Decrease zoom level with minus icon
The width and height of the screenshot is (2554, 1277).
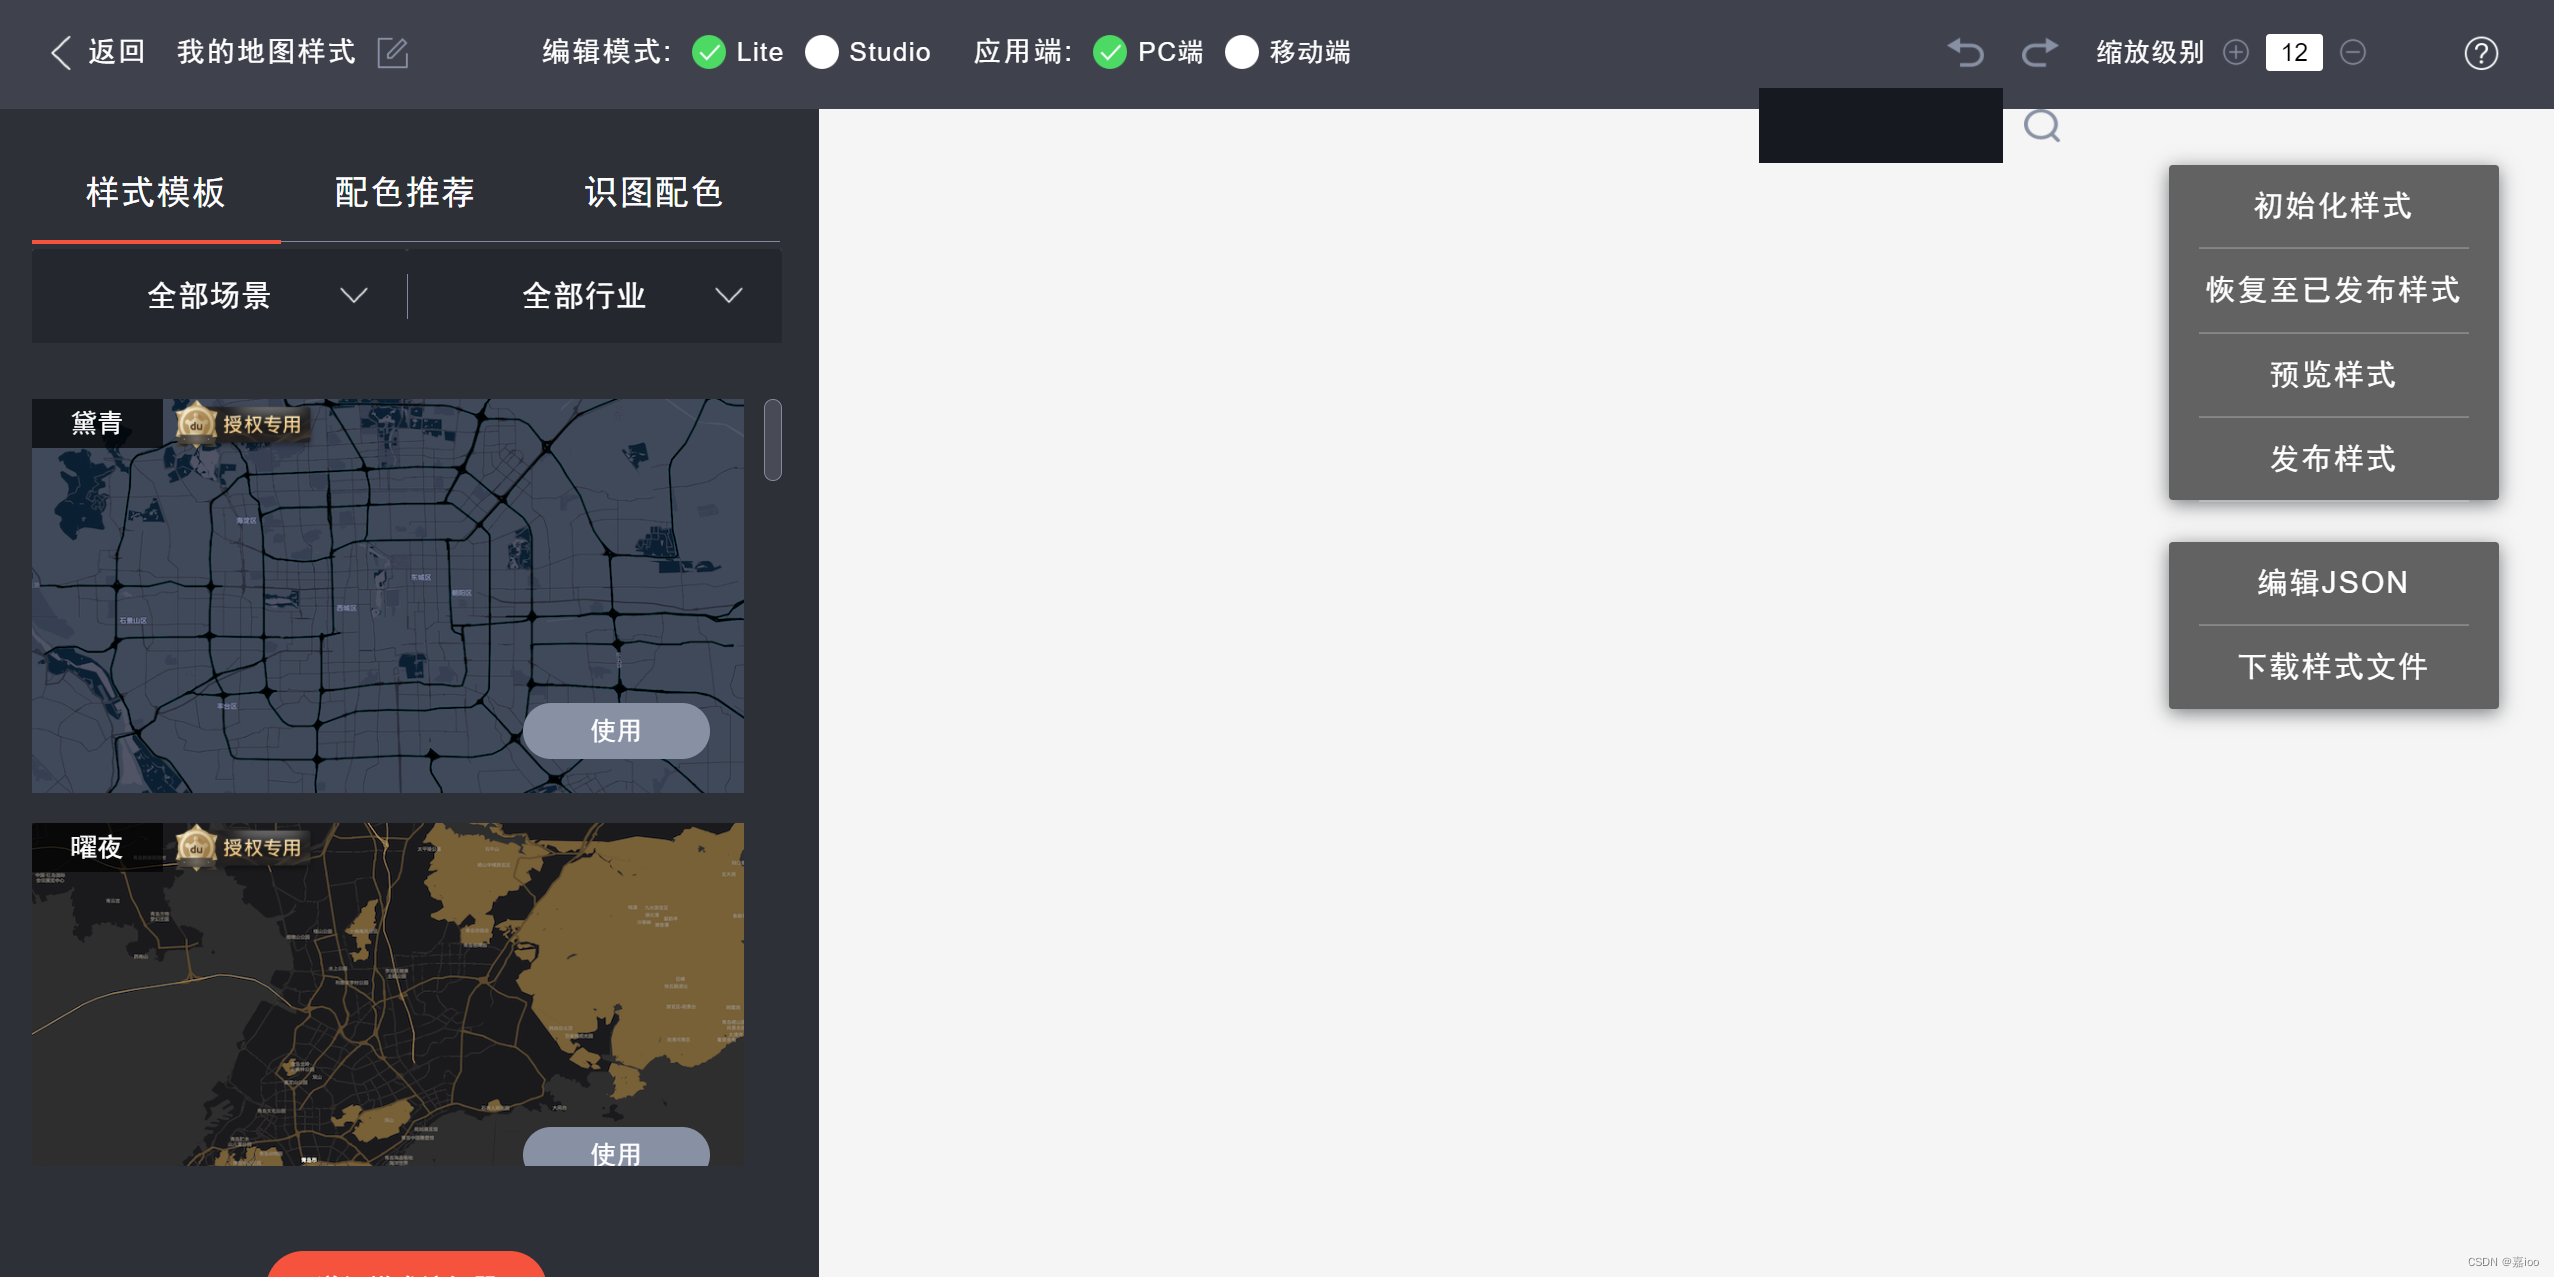(x=2353, y=52)
